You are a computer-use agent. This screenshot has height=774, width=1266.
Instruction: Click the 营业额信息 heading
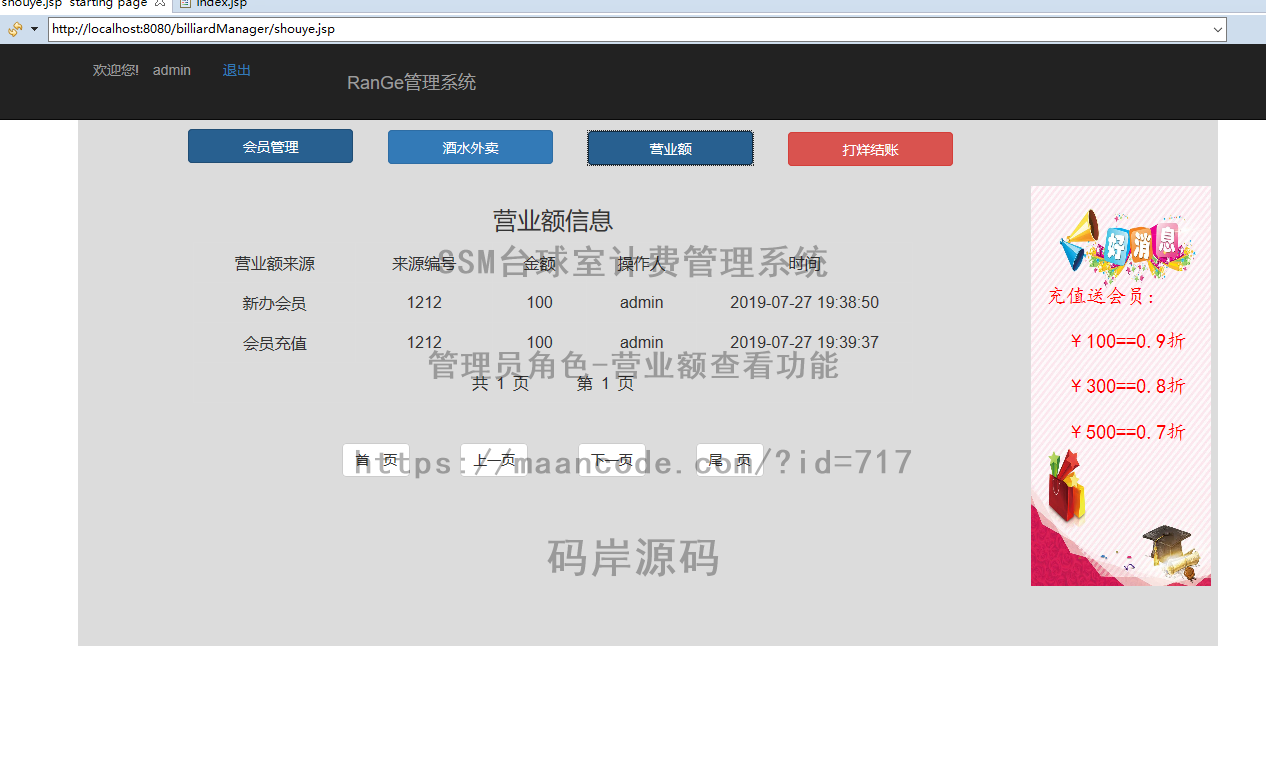click(x=553, y=221)
